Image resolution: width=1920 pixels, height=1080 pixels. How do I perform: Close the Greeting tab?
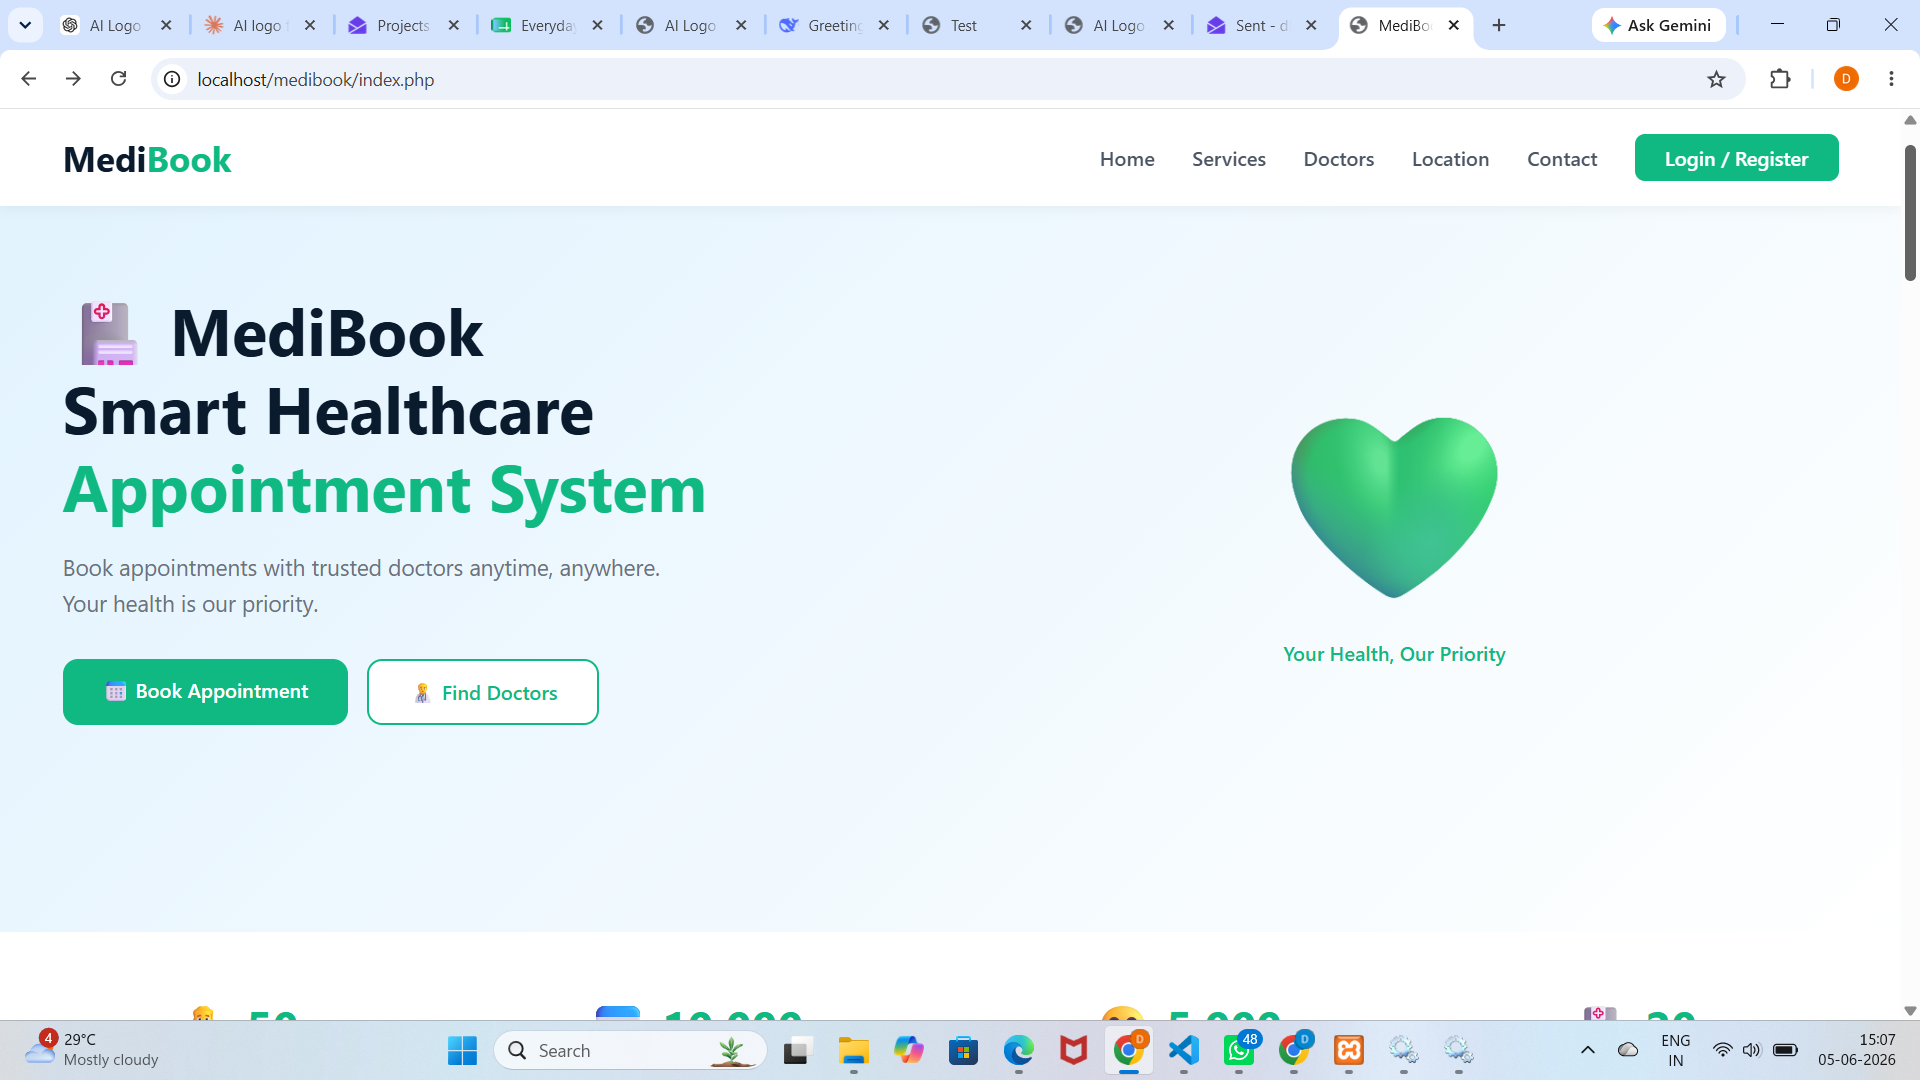884,25
